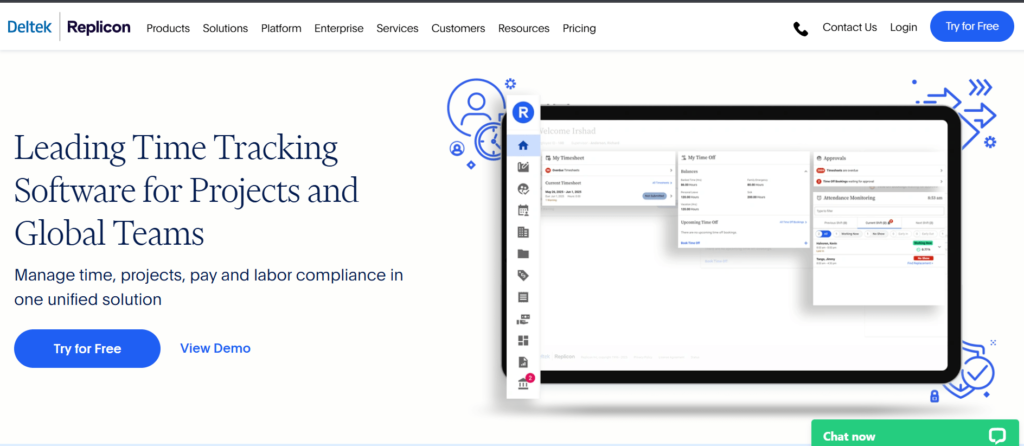Click the price tag sidebar icon
Screen dimensions: 1024x446
523,275
